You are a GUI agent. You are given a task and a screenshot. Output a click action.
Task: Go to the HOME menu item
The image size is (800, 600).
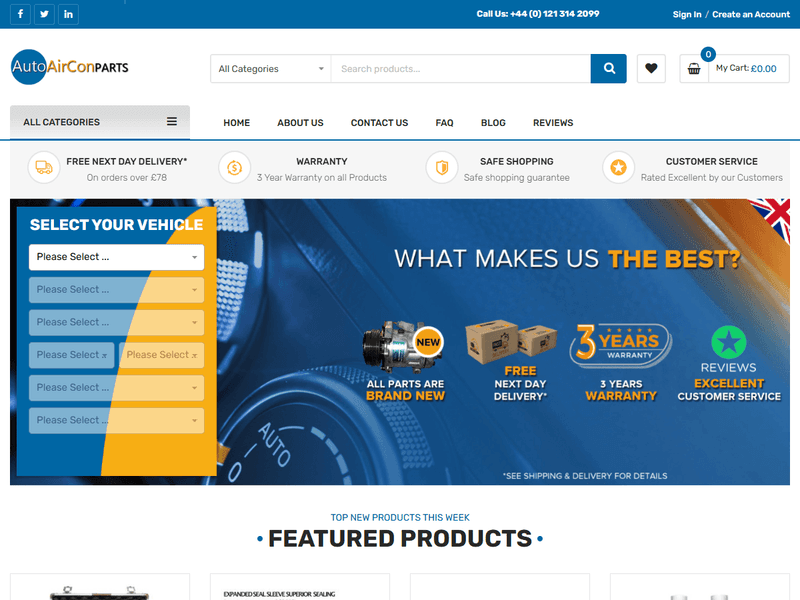[237, 123]
